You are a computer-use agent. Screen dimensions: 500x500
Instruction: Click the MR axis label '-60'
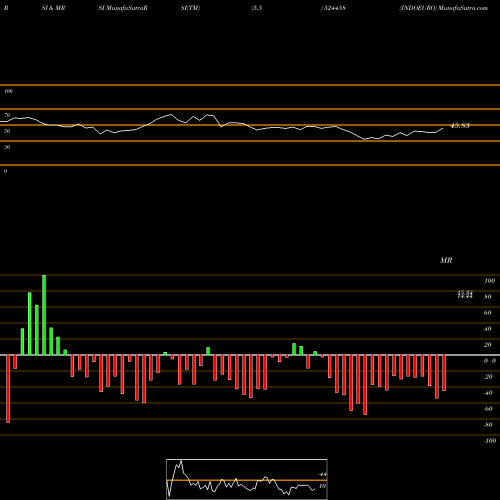point(488,409)
